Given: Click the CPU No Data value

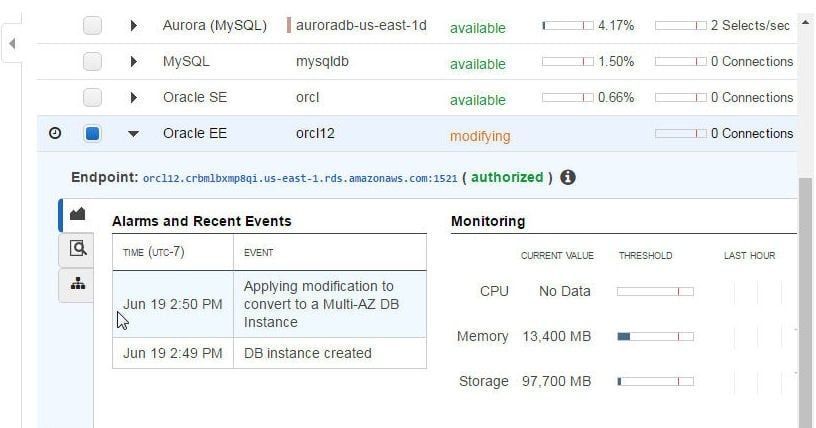Looking at the screenshot, I should 565,291.
